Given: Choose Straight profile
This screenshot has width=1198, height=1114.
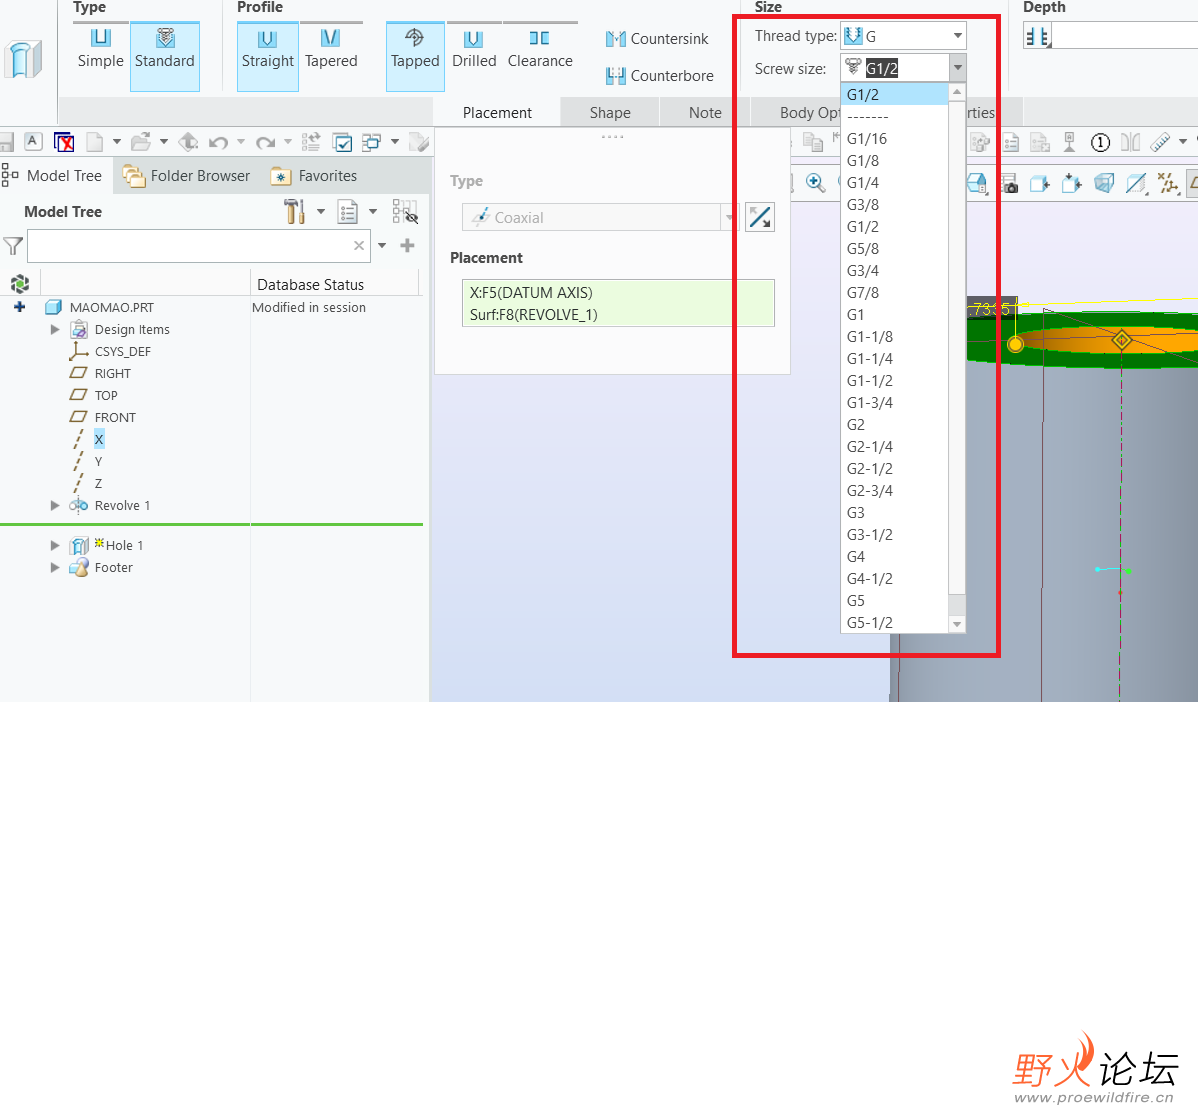Looking at the screenshot, I should pos(267,57).
